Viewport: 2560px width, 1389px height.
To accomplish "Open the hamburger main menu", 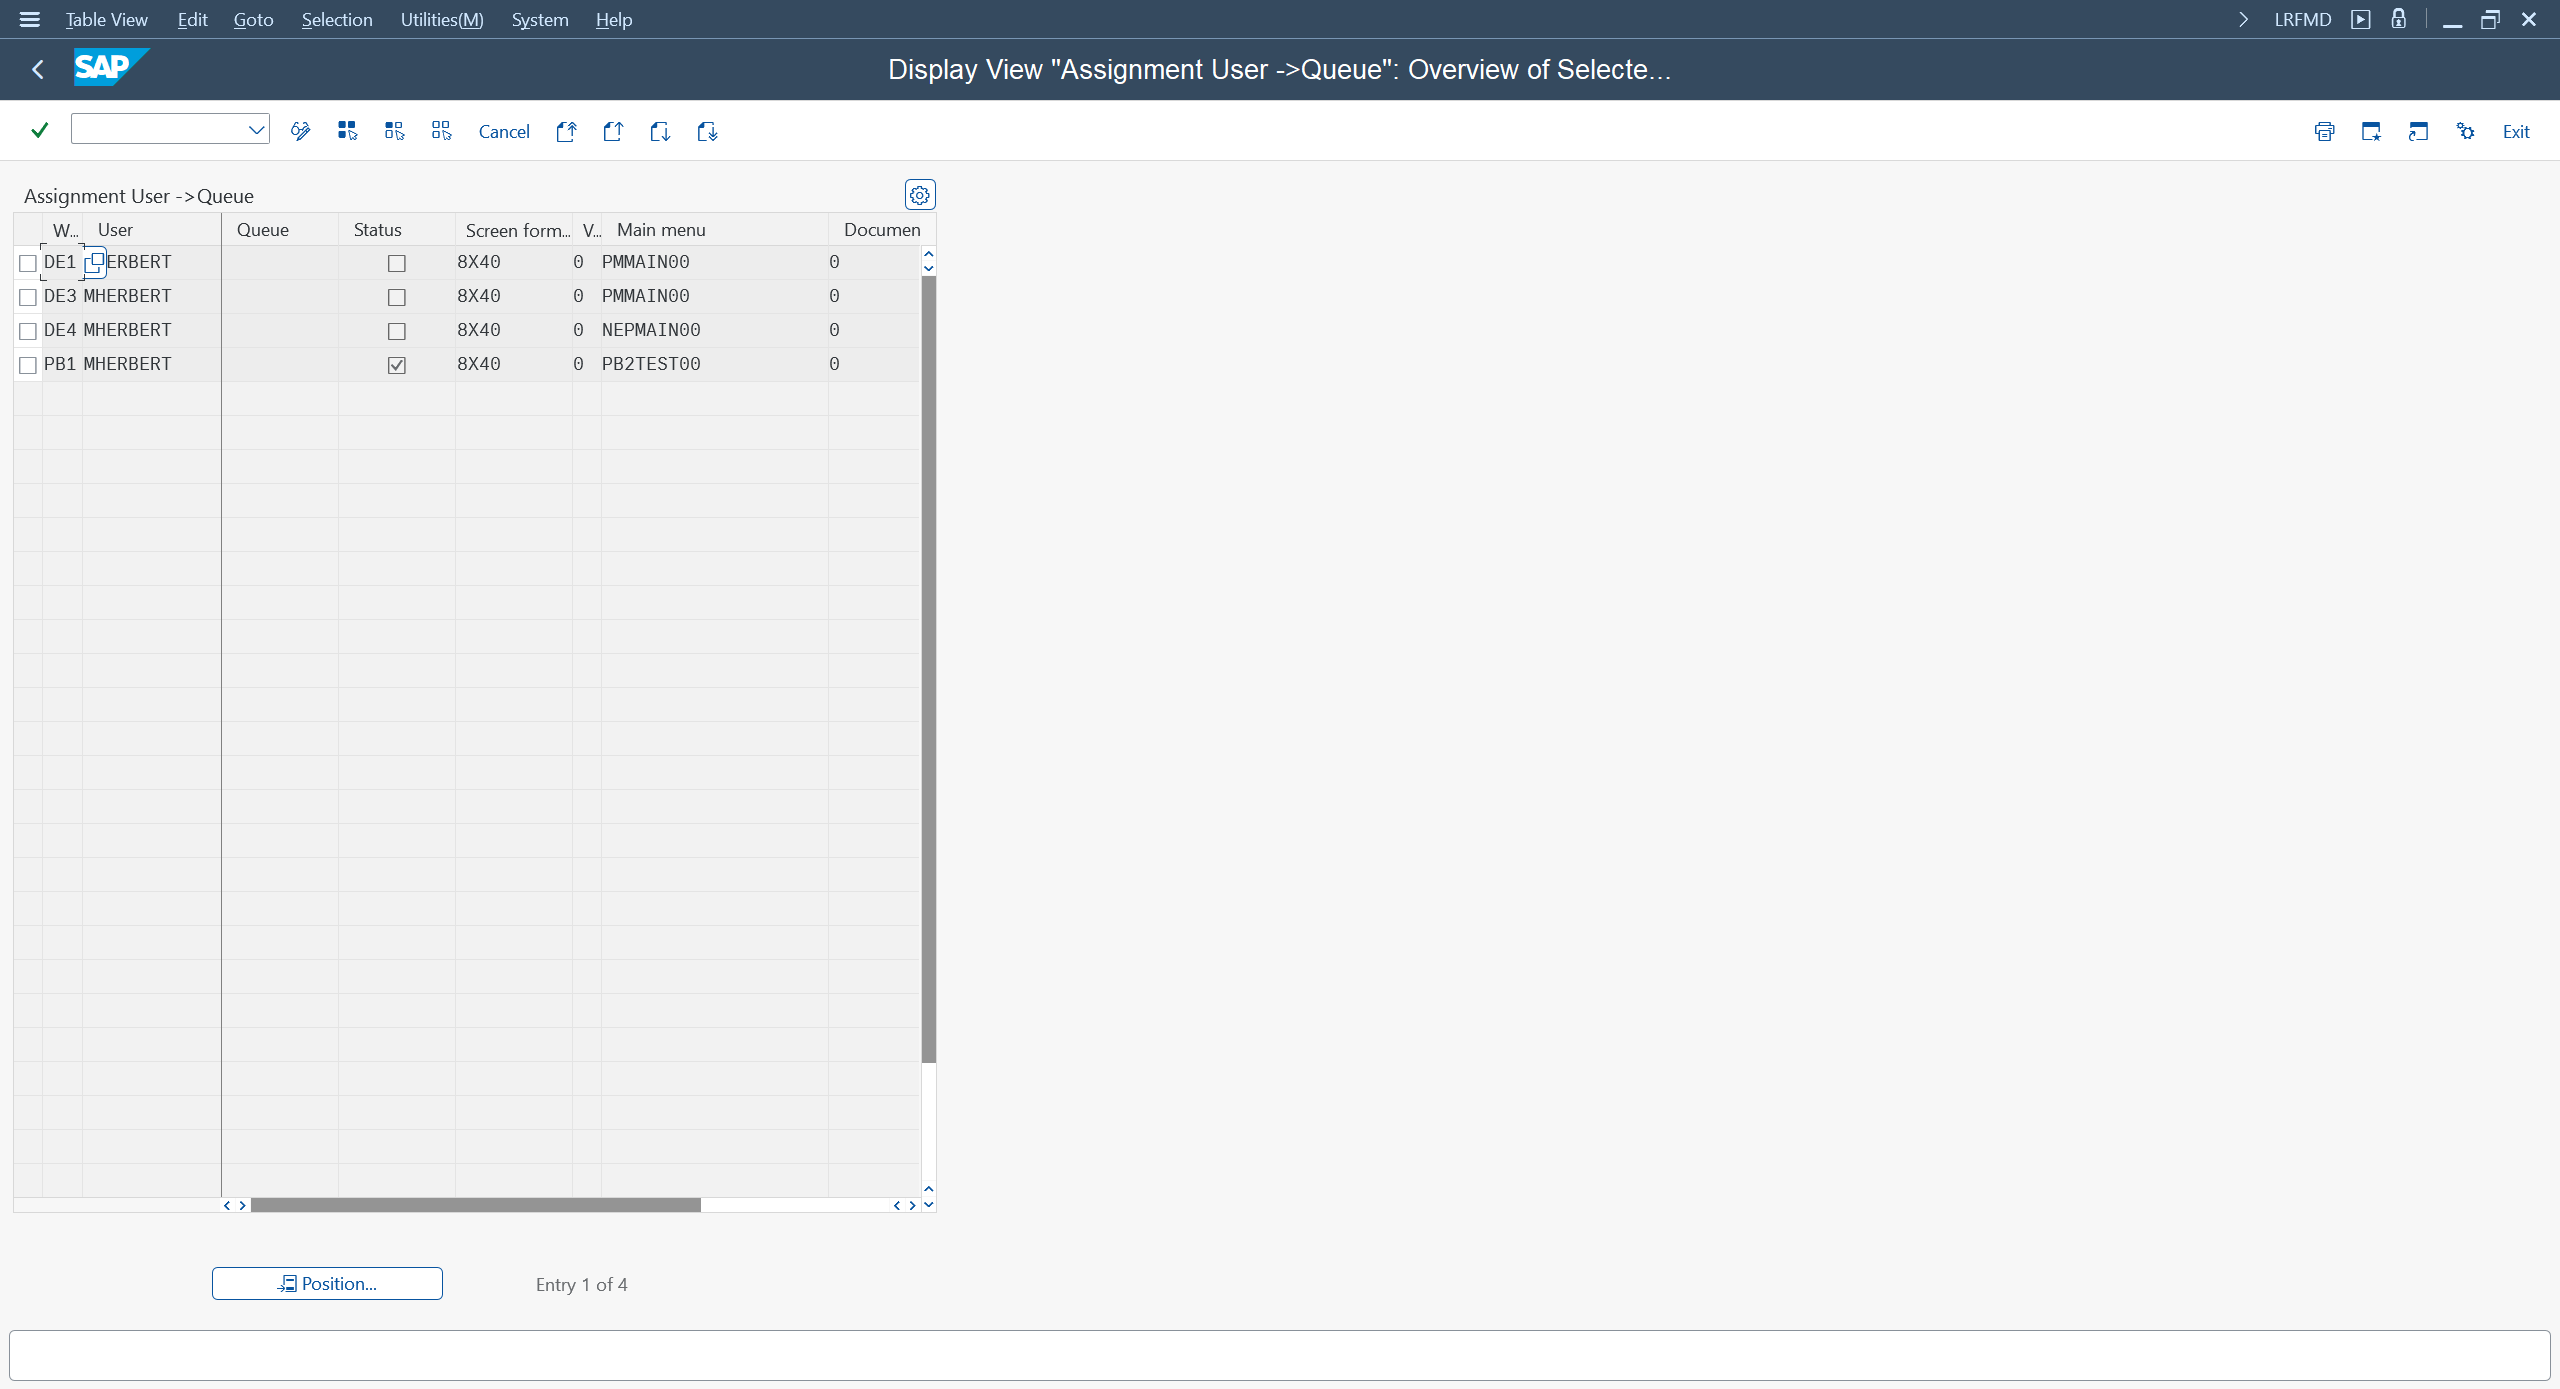I will pos(30,20).
